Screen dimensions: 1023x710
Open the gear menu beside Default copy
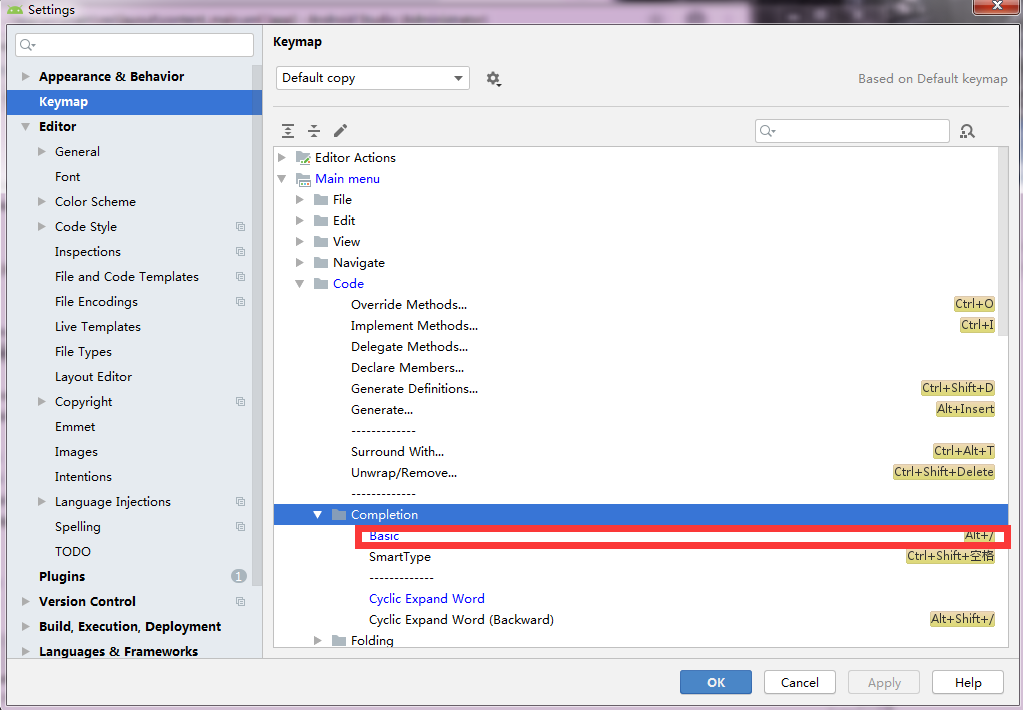pos(493,78)
